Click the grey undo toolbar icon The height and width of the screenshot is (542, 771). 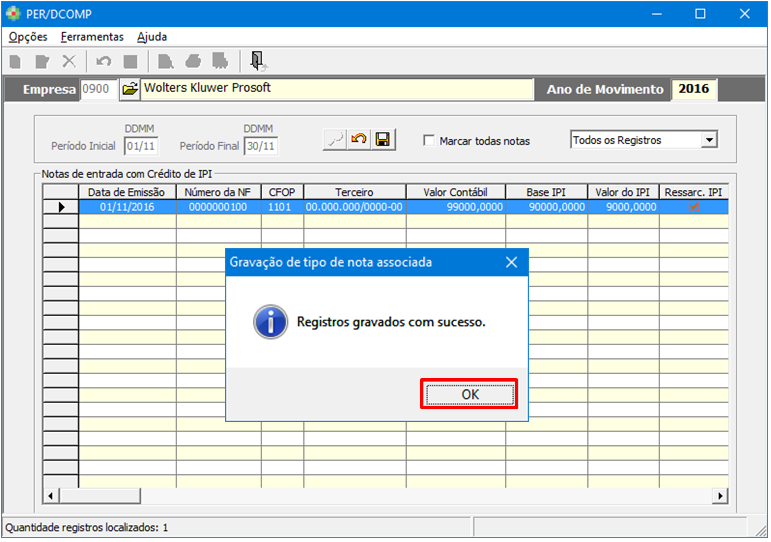click(x=104, y=62)
